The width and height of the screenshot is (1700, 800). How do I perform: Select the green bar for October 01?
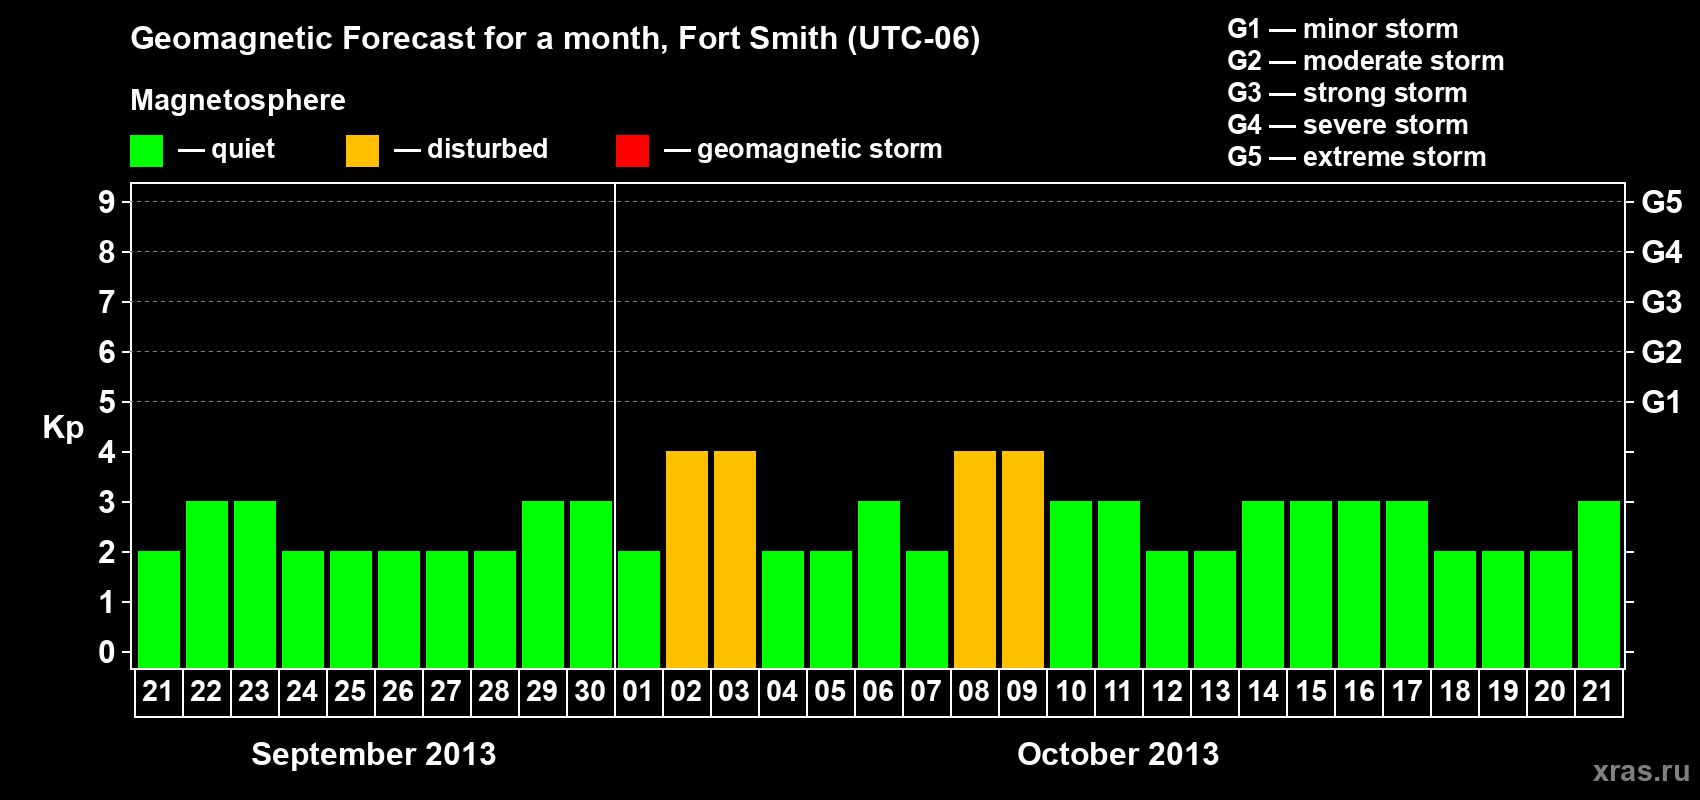639,609
